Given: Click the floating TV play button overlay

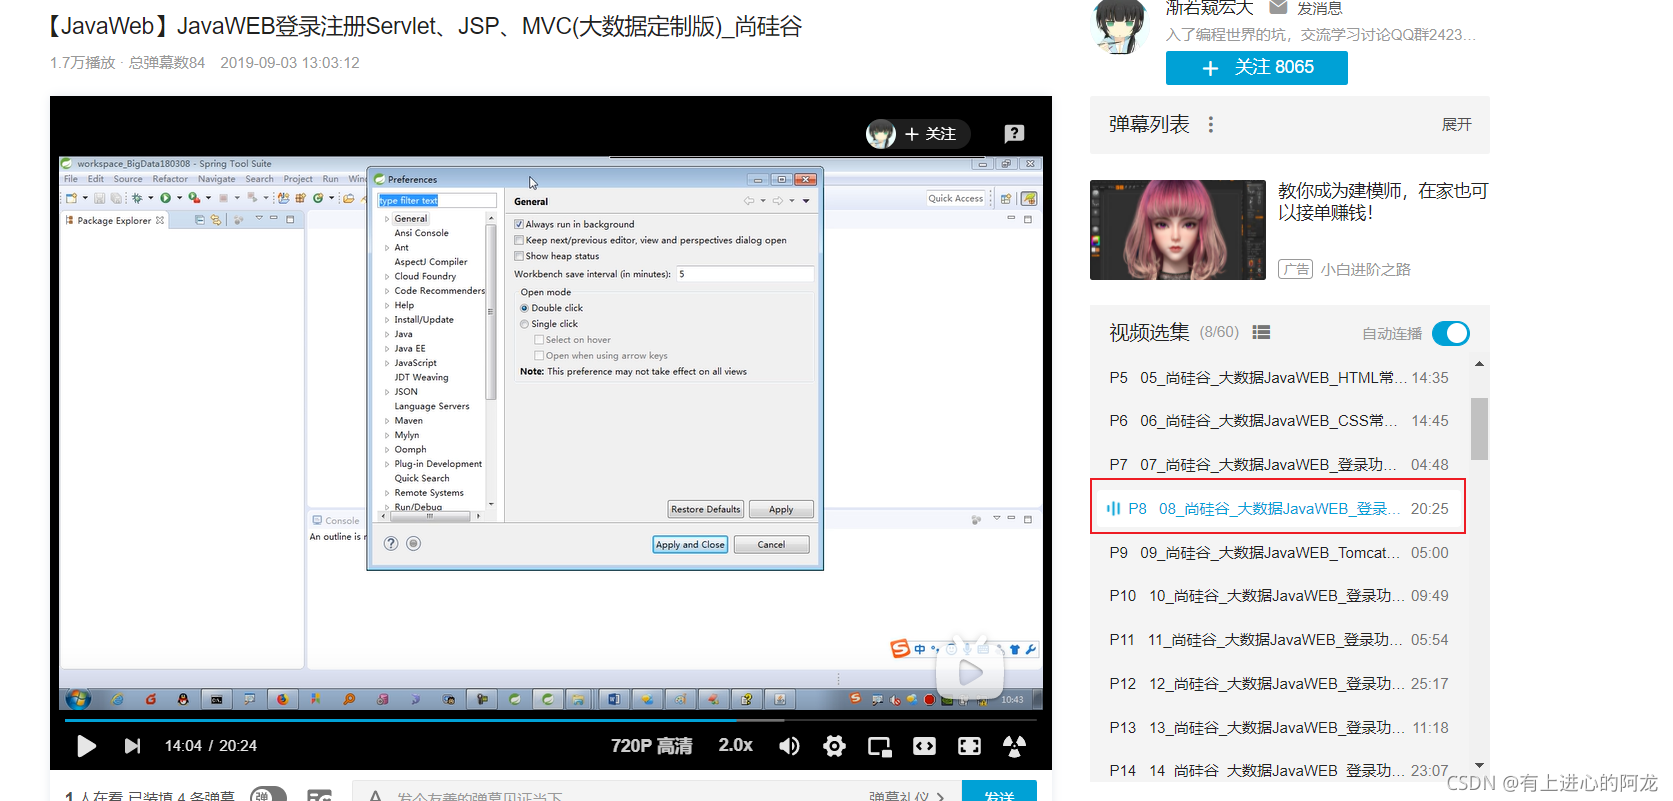Looking at the screenshot, I should tap(970, 669).
